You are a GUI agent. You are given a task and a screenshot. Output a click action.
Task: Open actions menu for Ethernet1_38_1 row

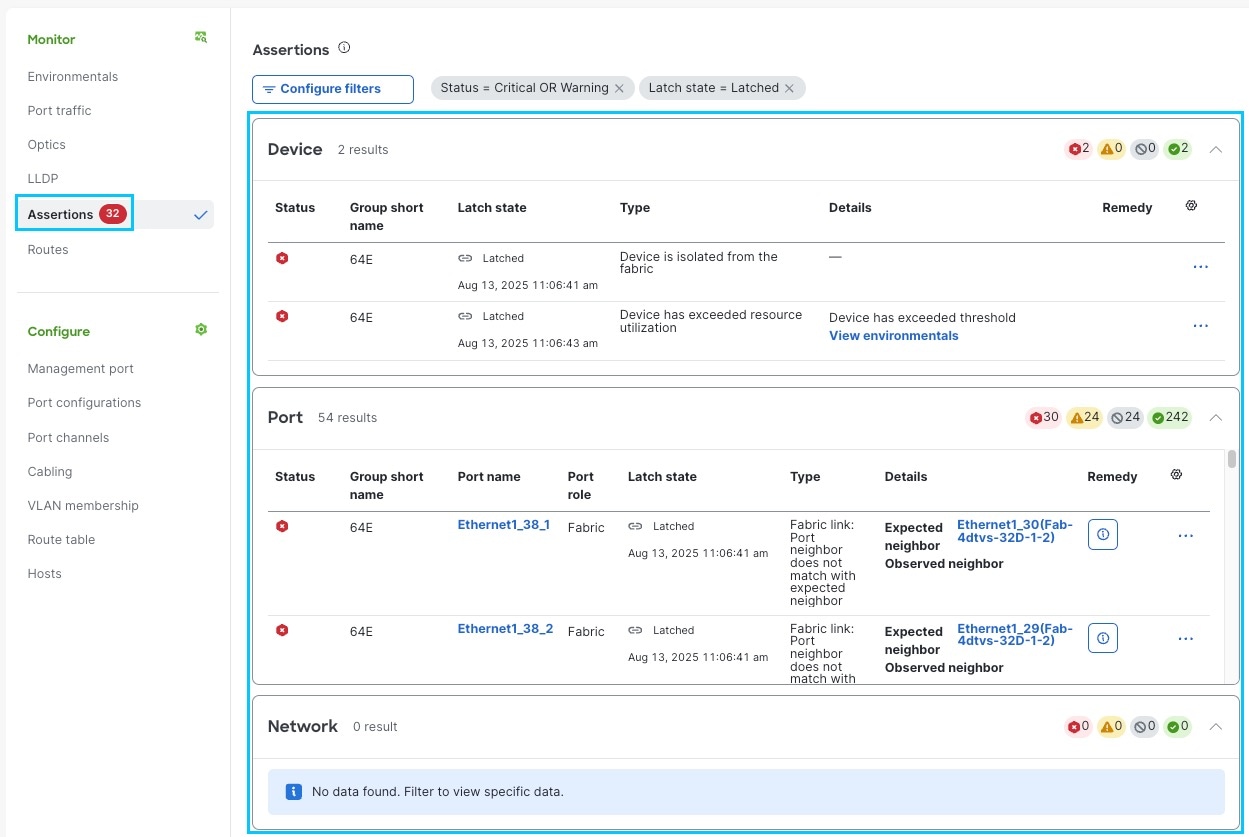tap(1186, 536)
